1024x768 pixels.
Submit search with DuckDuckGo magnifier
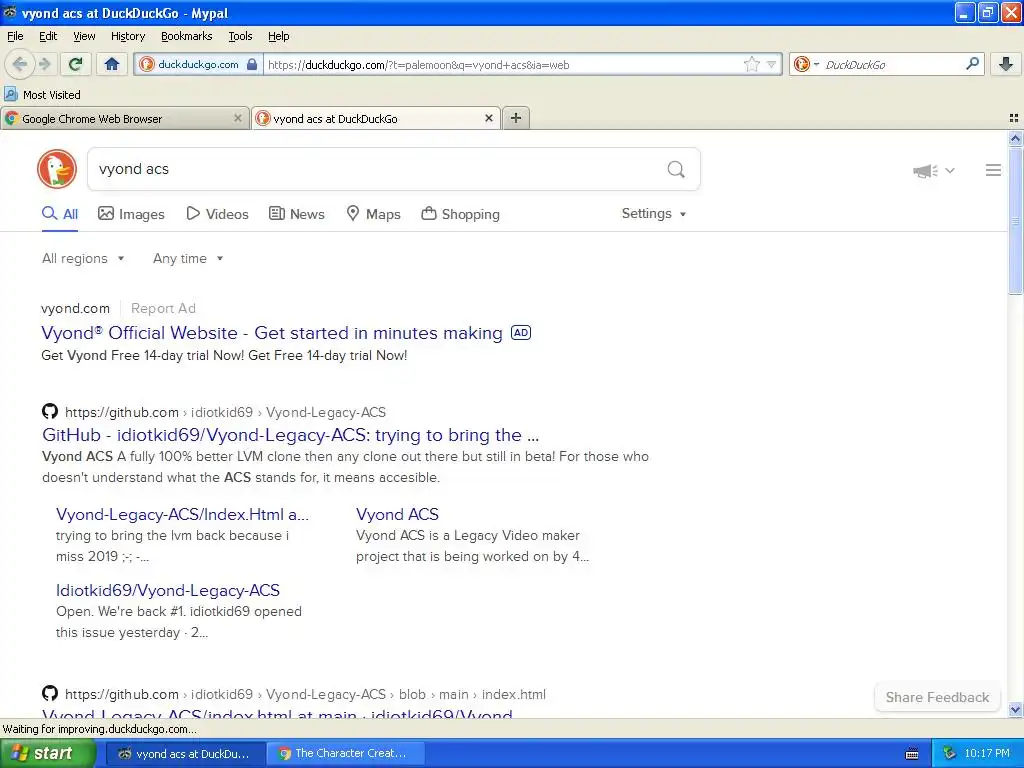[x=676, y=170]
